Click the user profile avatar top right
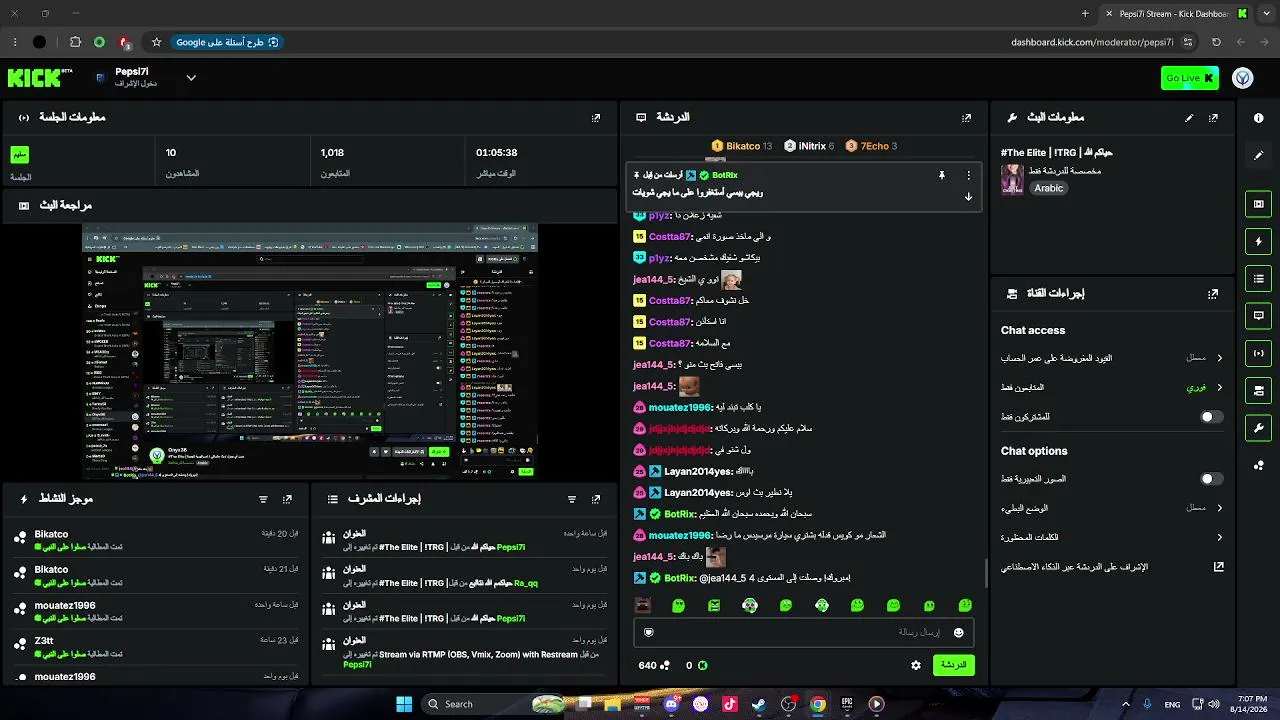Image resolution: width=1280 pixels, height=720 pixels. tap(1243, 78)
